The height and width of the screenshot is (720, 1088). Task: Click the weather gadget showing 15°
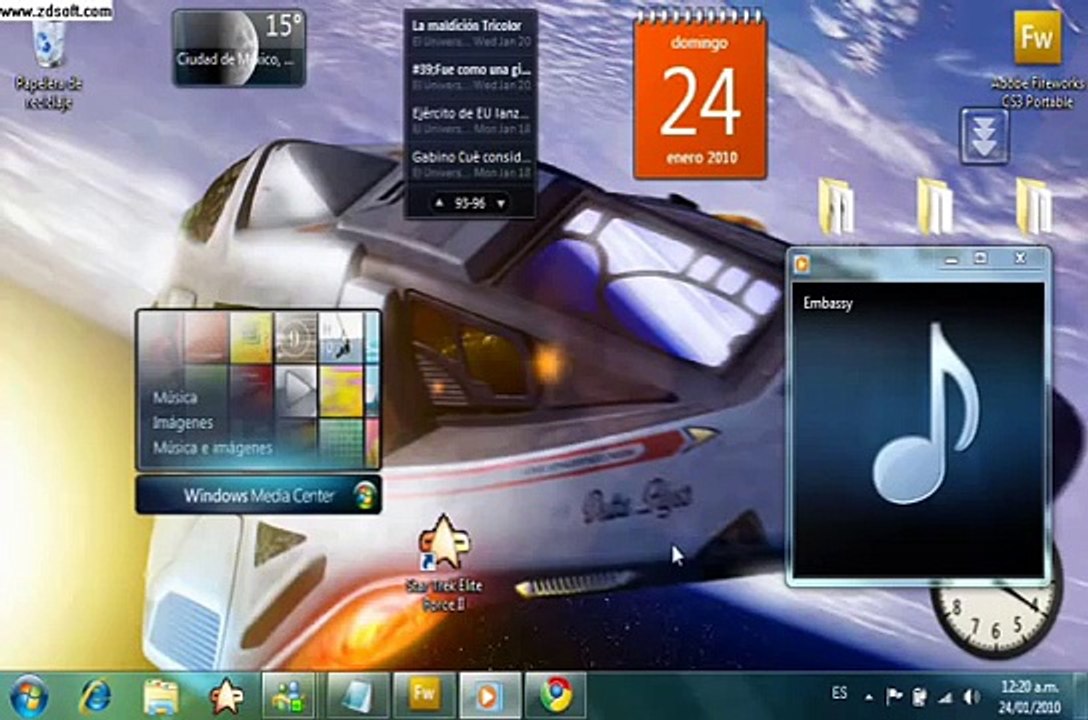pyautogui.click(x=239, y=48)
